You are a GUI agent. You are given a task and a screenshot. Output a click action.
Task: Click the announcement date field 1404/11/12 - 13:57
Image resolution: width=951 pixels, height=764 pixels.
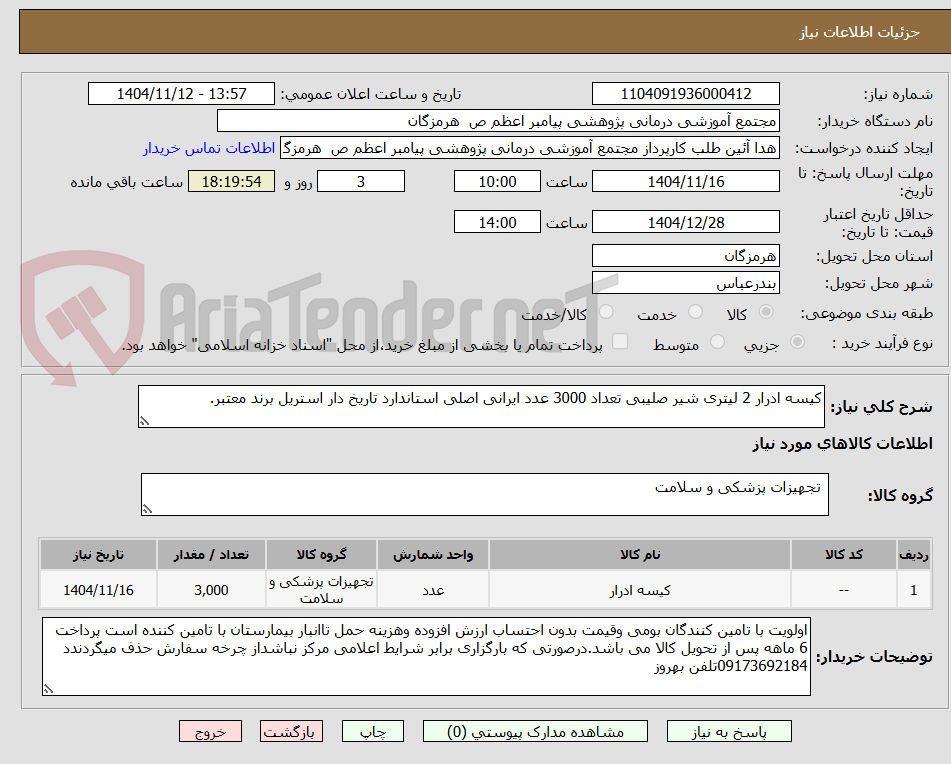tap(181, 94)
